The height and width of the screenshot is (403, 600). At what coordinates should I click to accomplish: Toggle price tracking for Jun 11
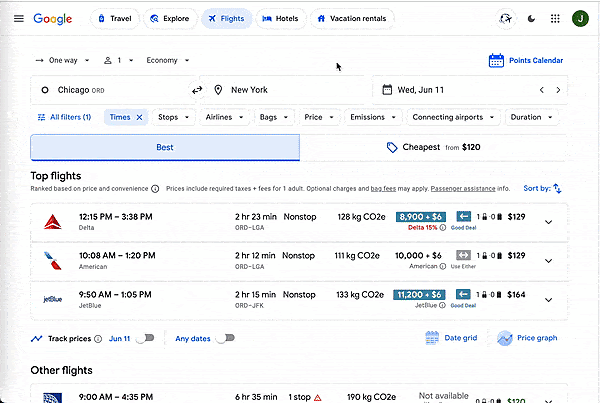146,338
